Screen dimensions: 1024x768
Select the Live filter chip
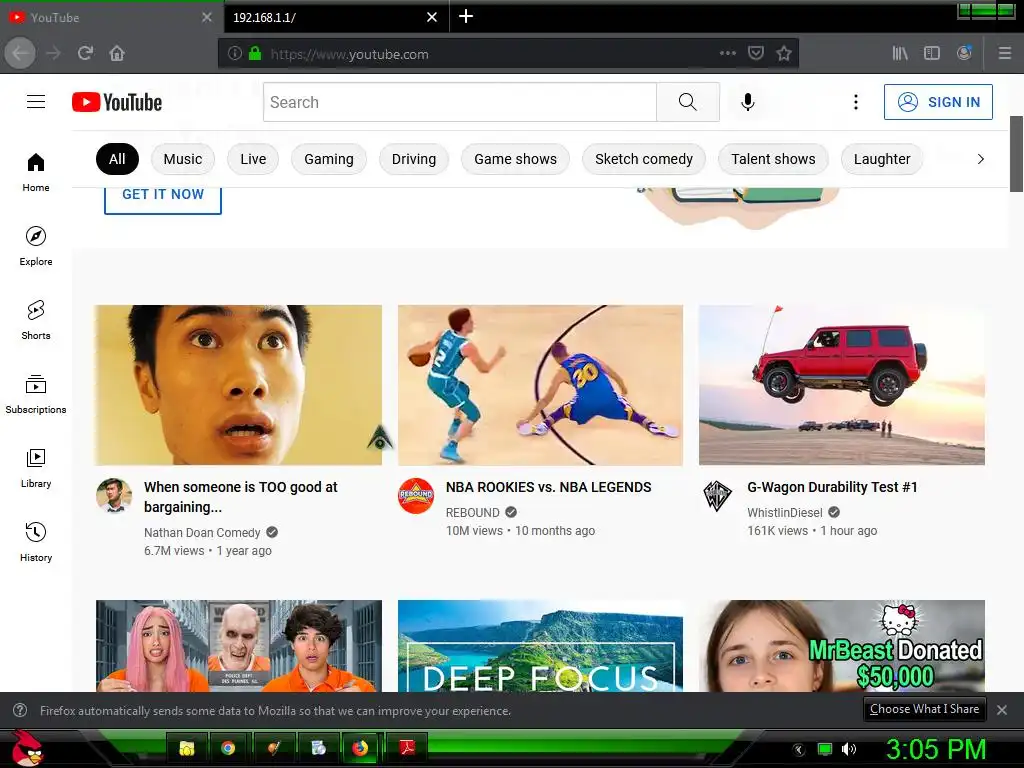253,159
